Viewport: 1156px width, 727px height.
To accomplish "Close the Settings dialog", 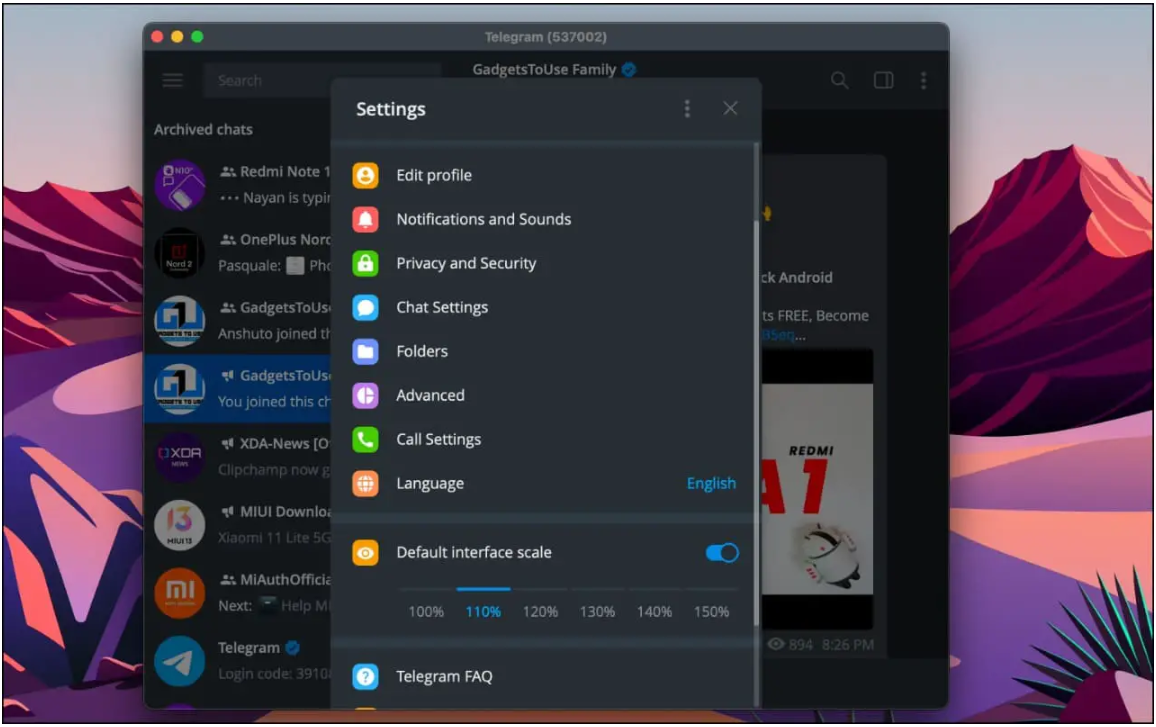I will pos(731,109).
